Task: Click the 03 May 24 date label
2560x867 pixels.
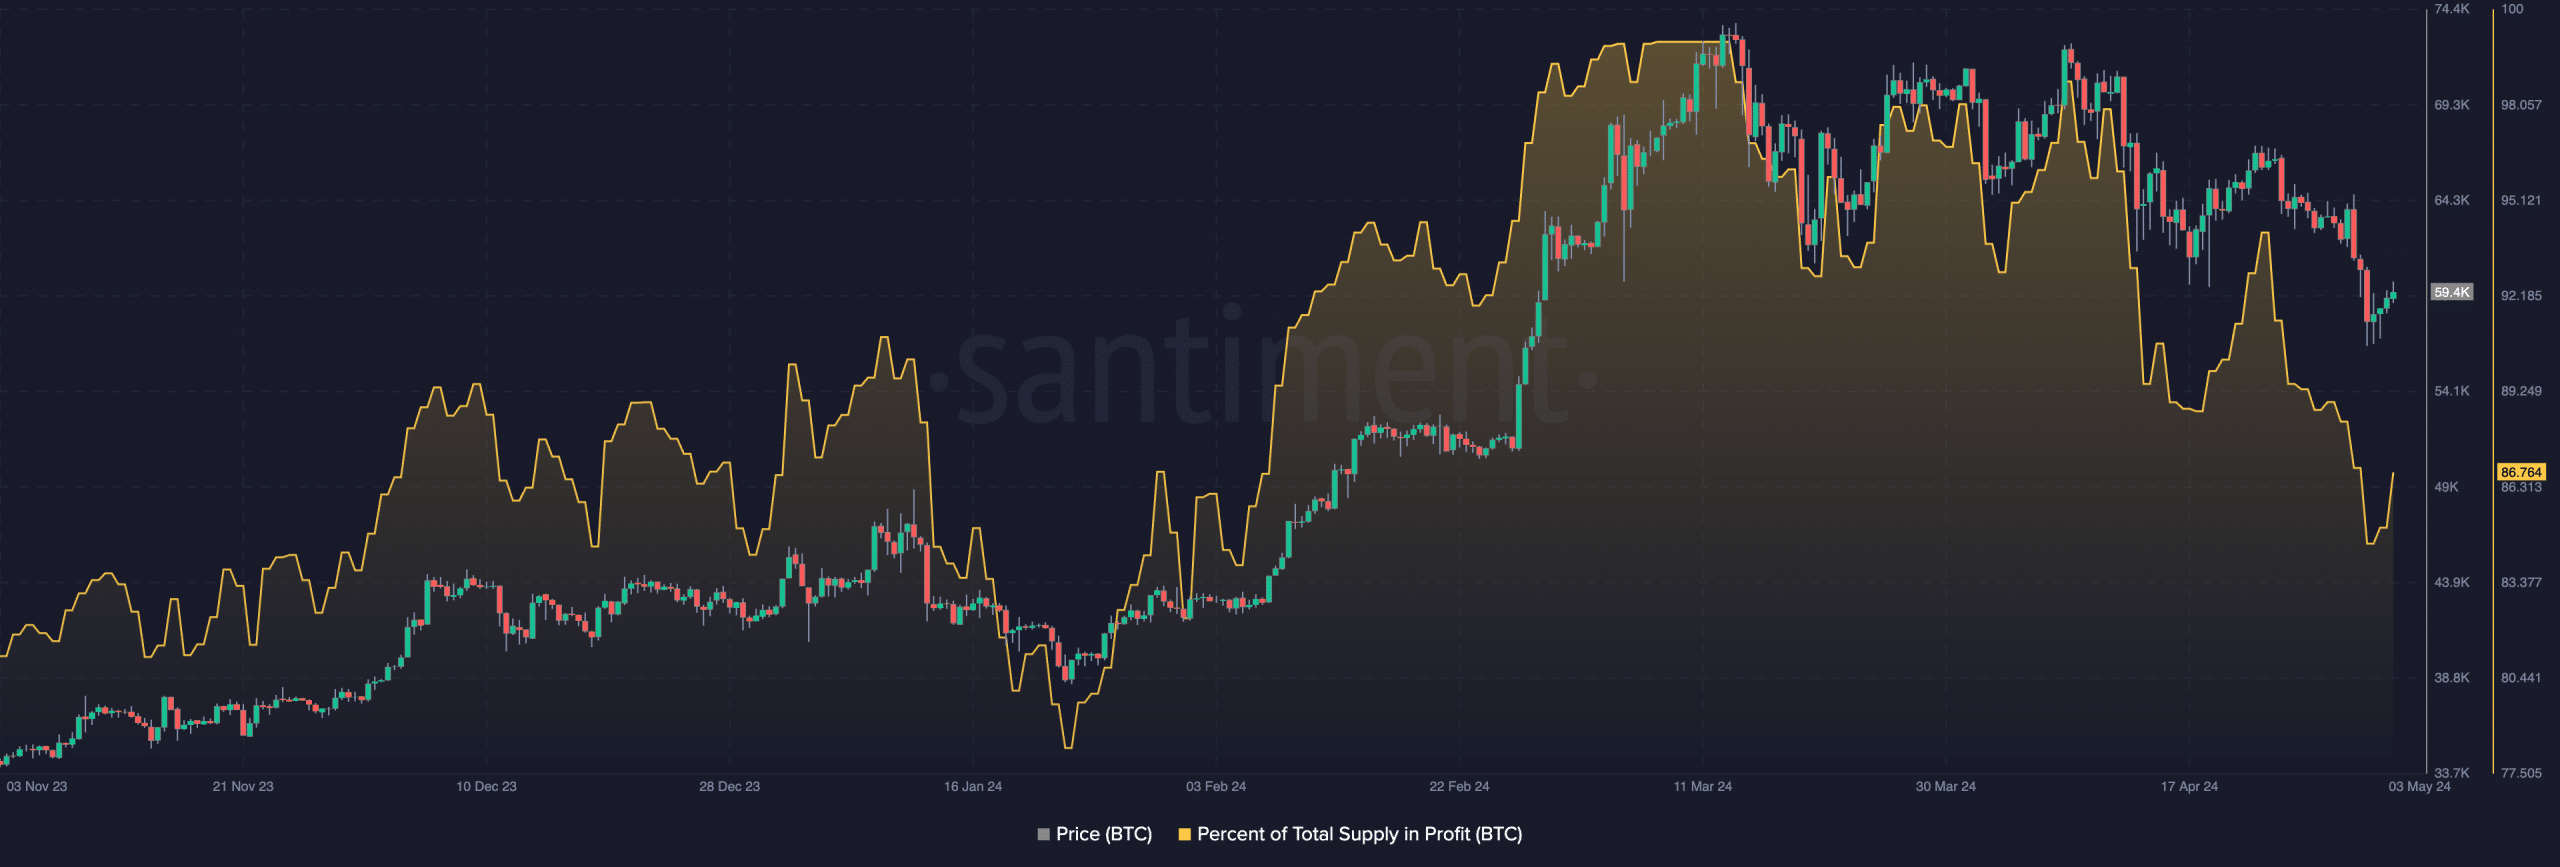Action: point(2420,786)
